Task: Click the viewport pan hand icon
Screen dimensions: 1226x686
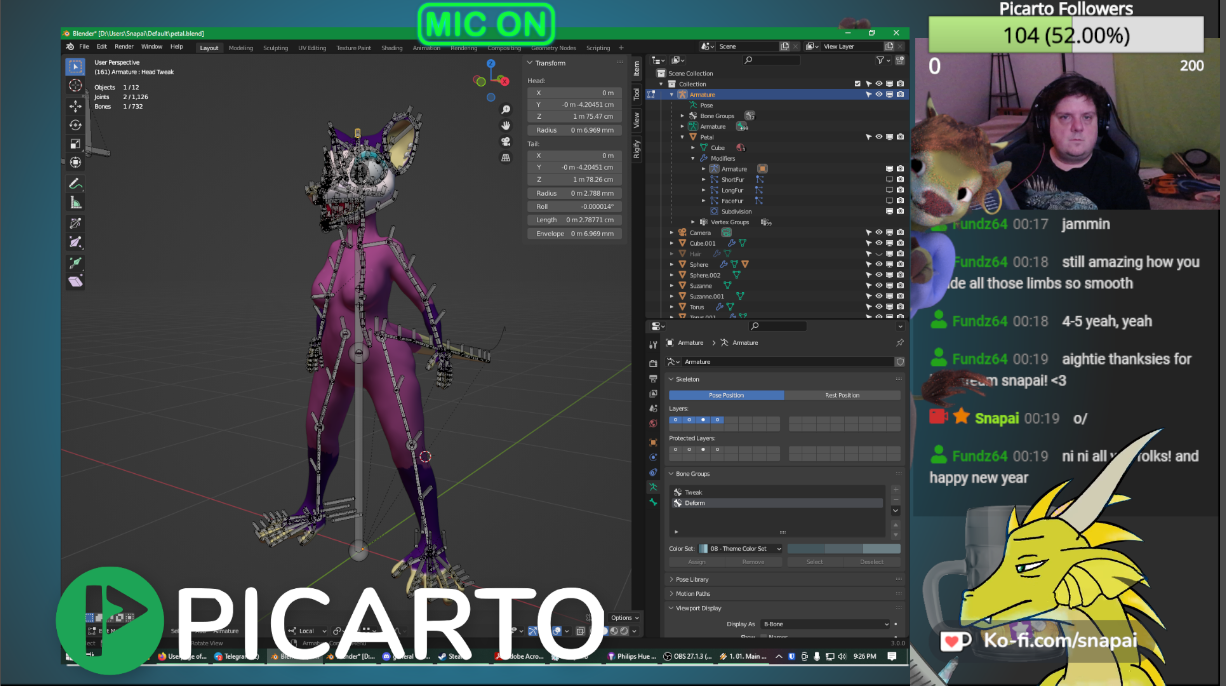Action: pyautogui.click(x=506, y=125)
